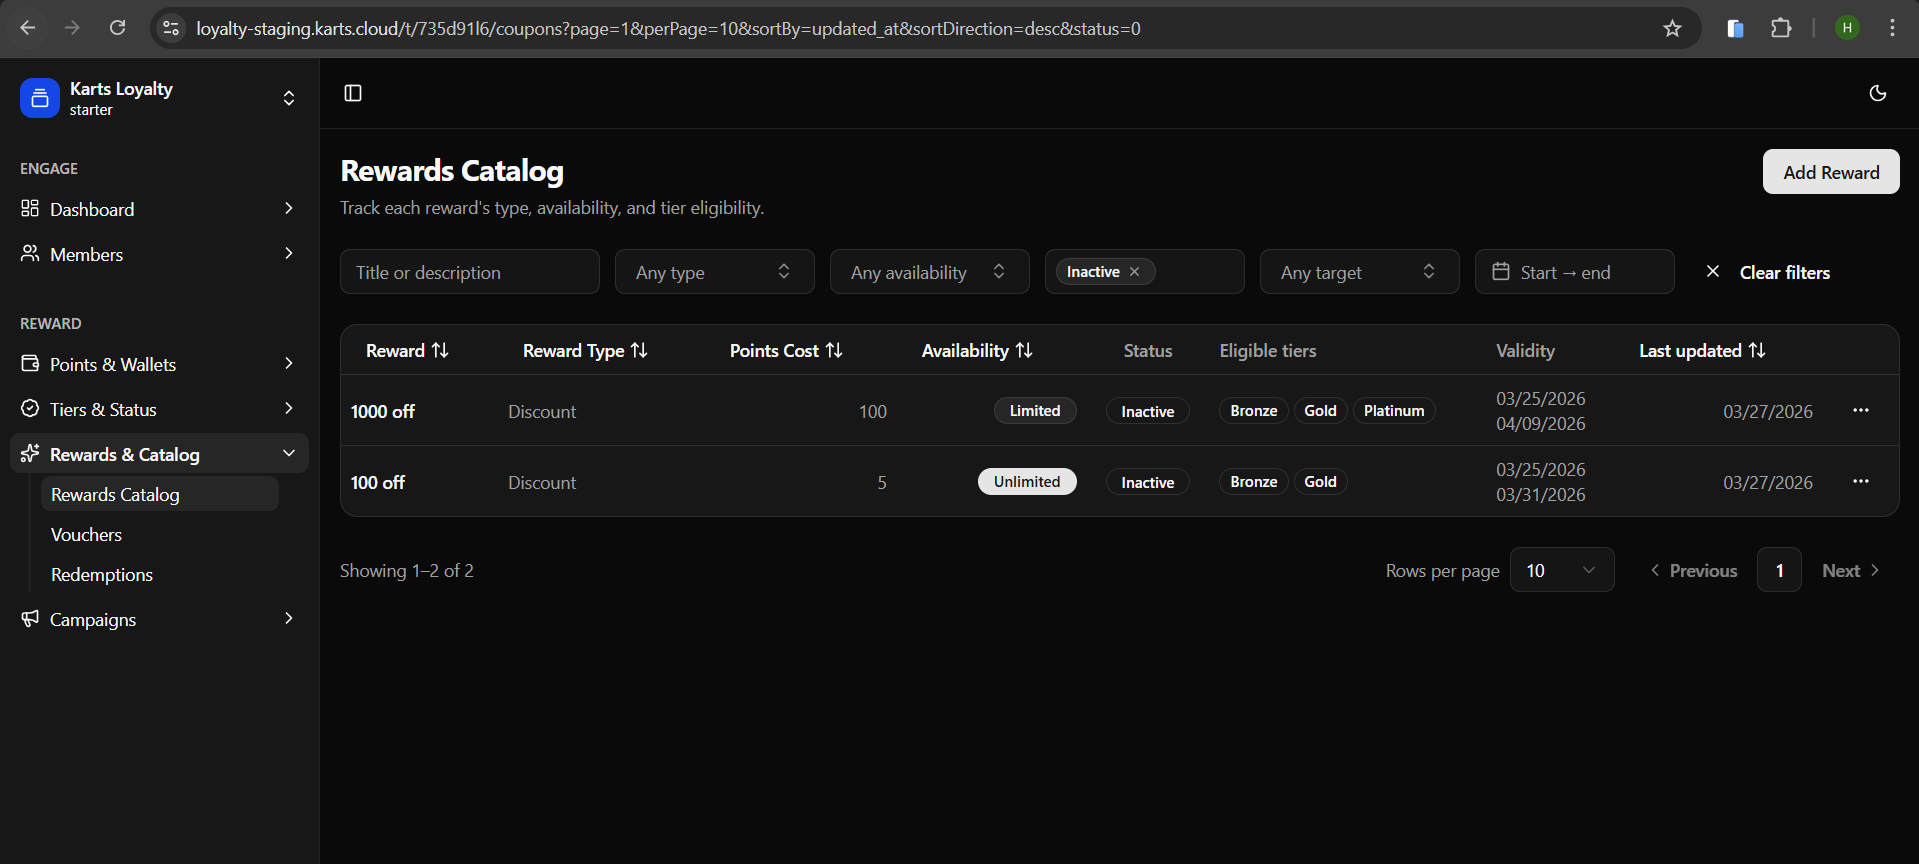Switch theme using the moon icon

point(1877,93)
